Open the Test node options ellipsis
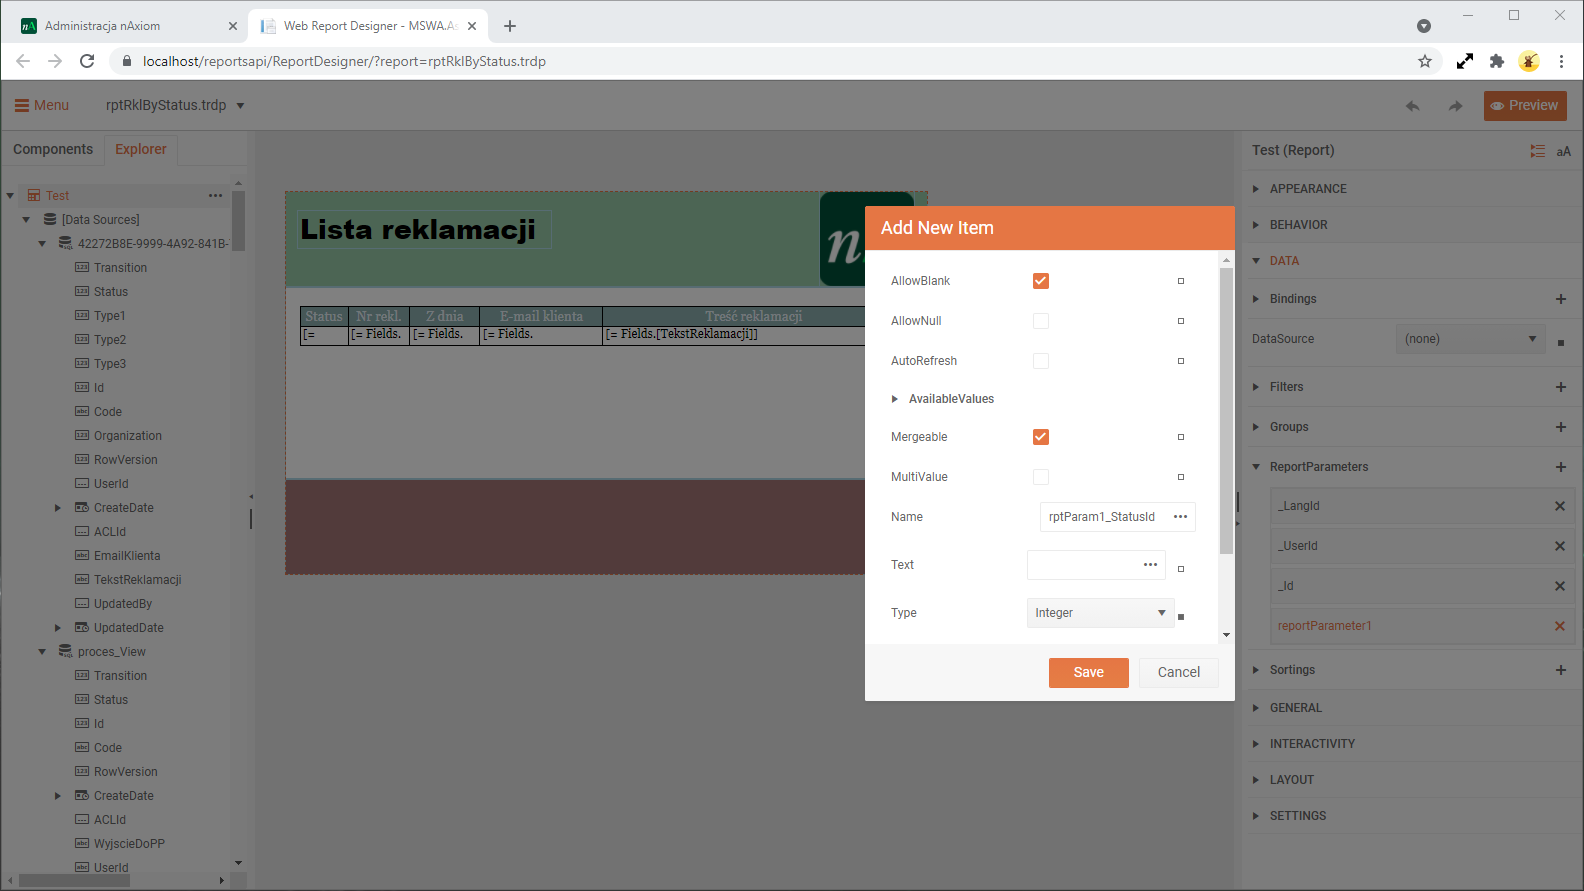Viewport: 1584px width, 891px height. coord(215,196)
